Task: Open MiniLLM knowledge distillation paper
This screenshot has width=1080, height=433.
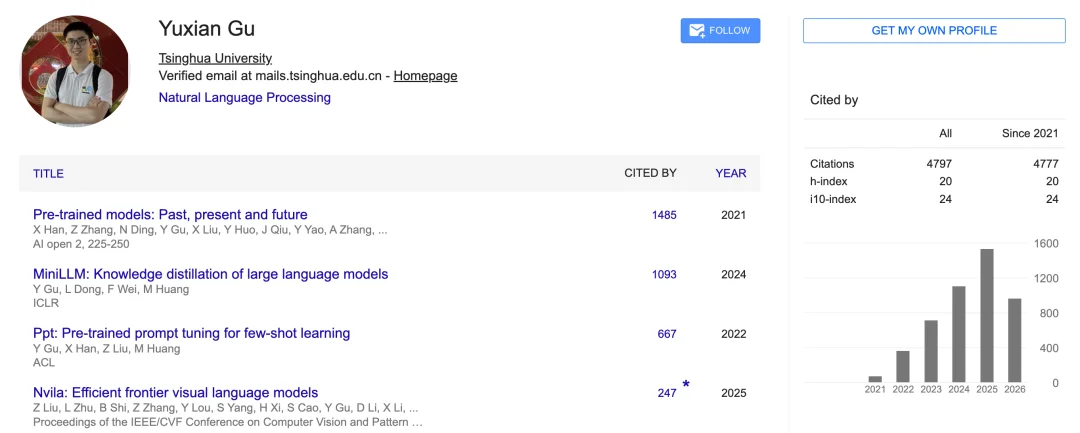Action: [x=211, y=274]
